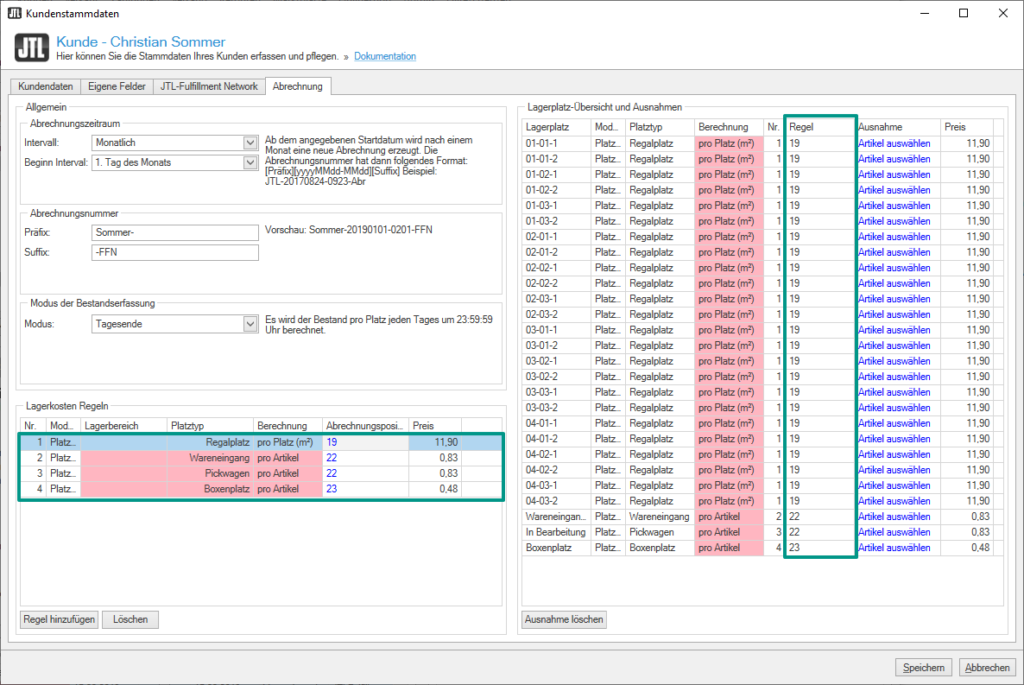Click the JTL logo icon in header
Viewport: 1024px width, 685px height.
click(31, 49)
